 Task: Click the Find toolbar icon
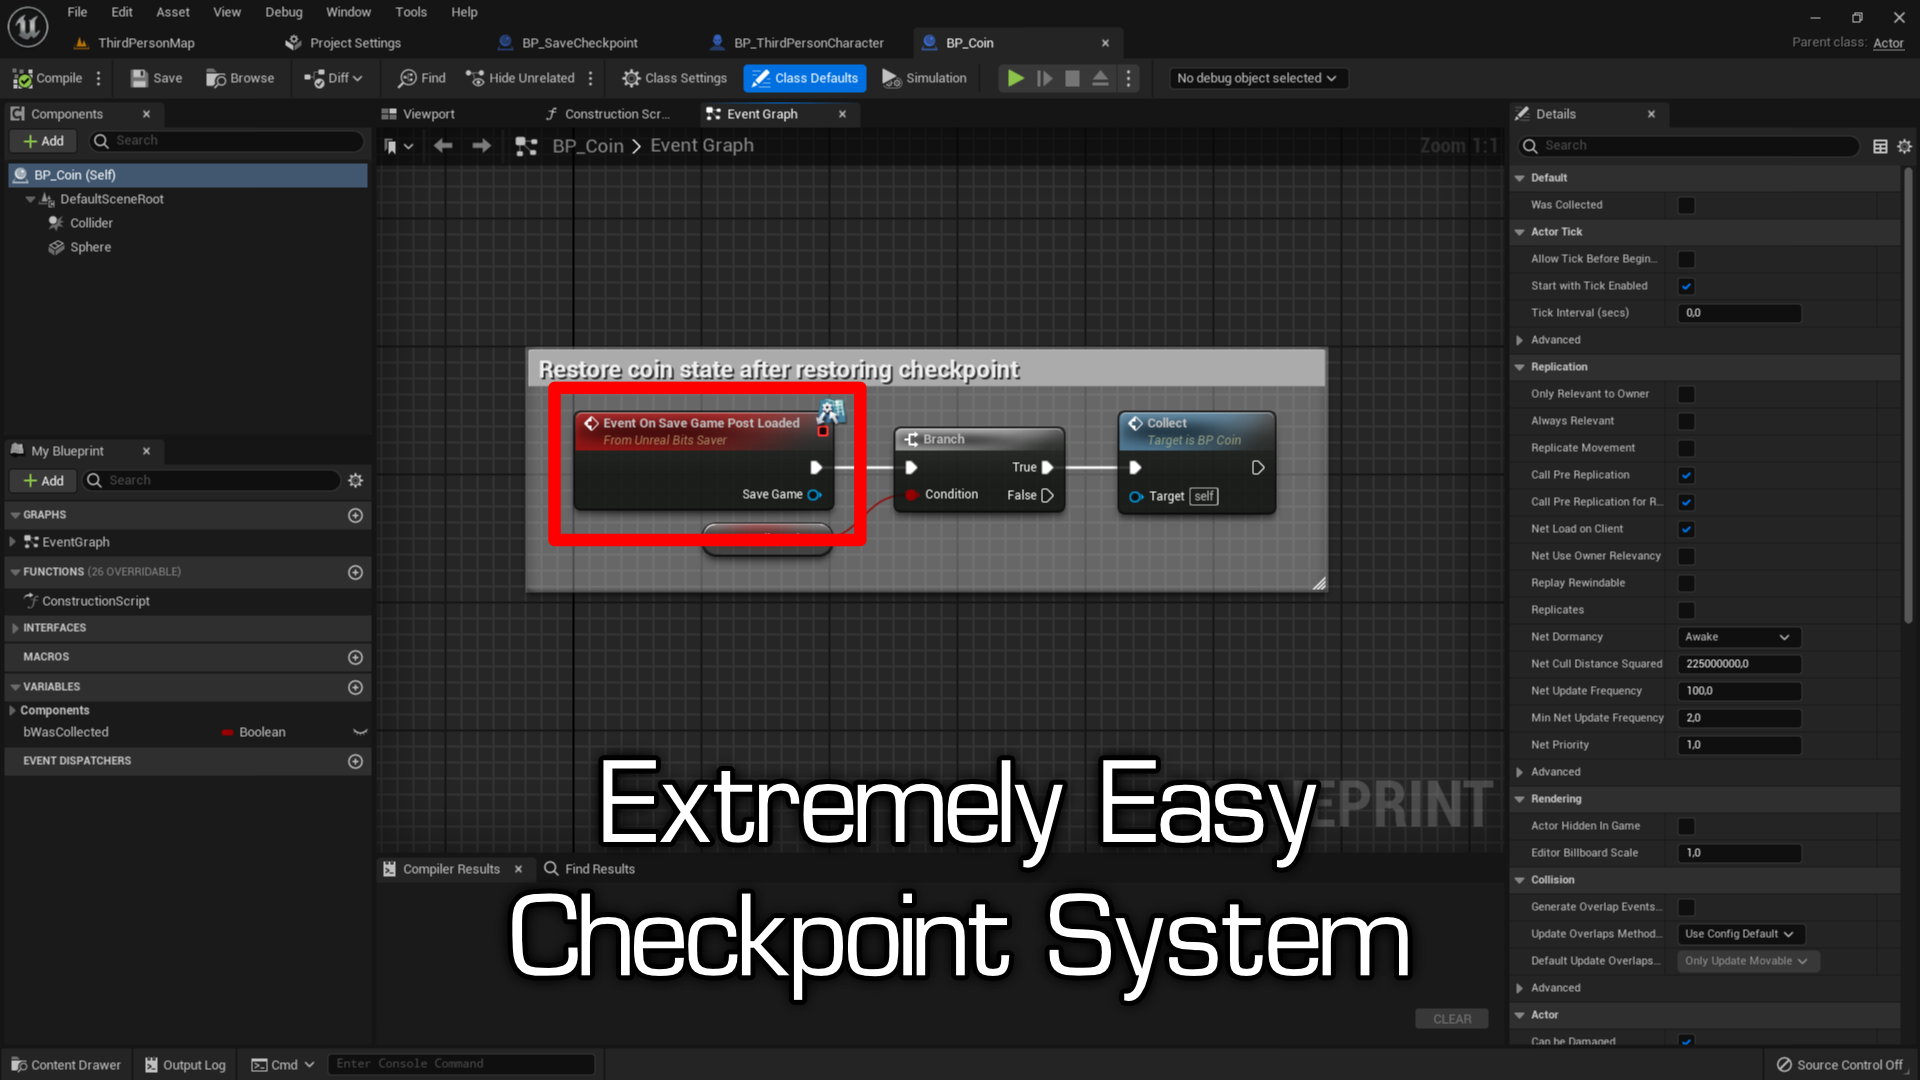(421, 78)
